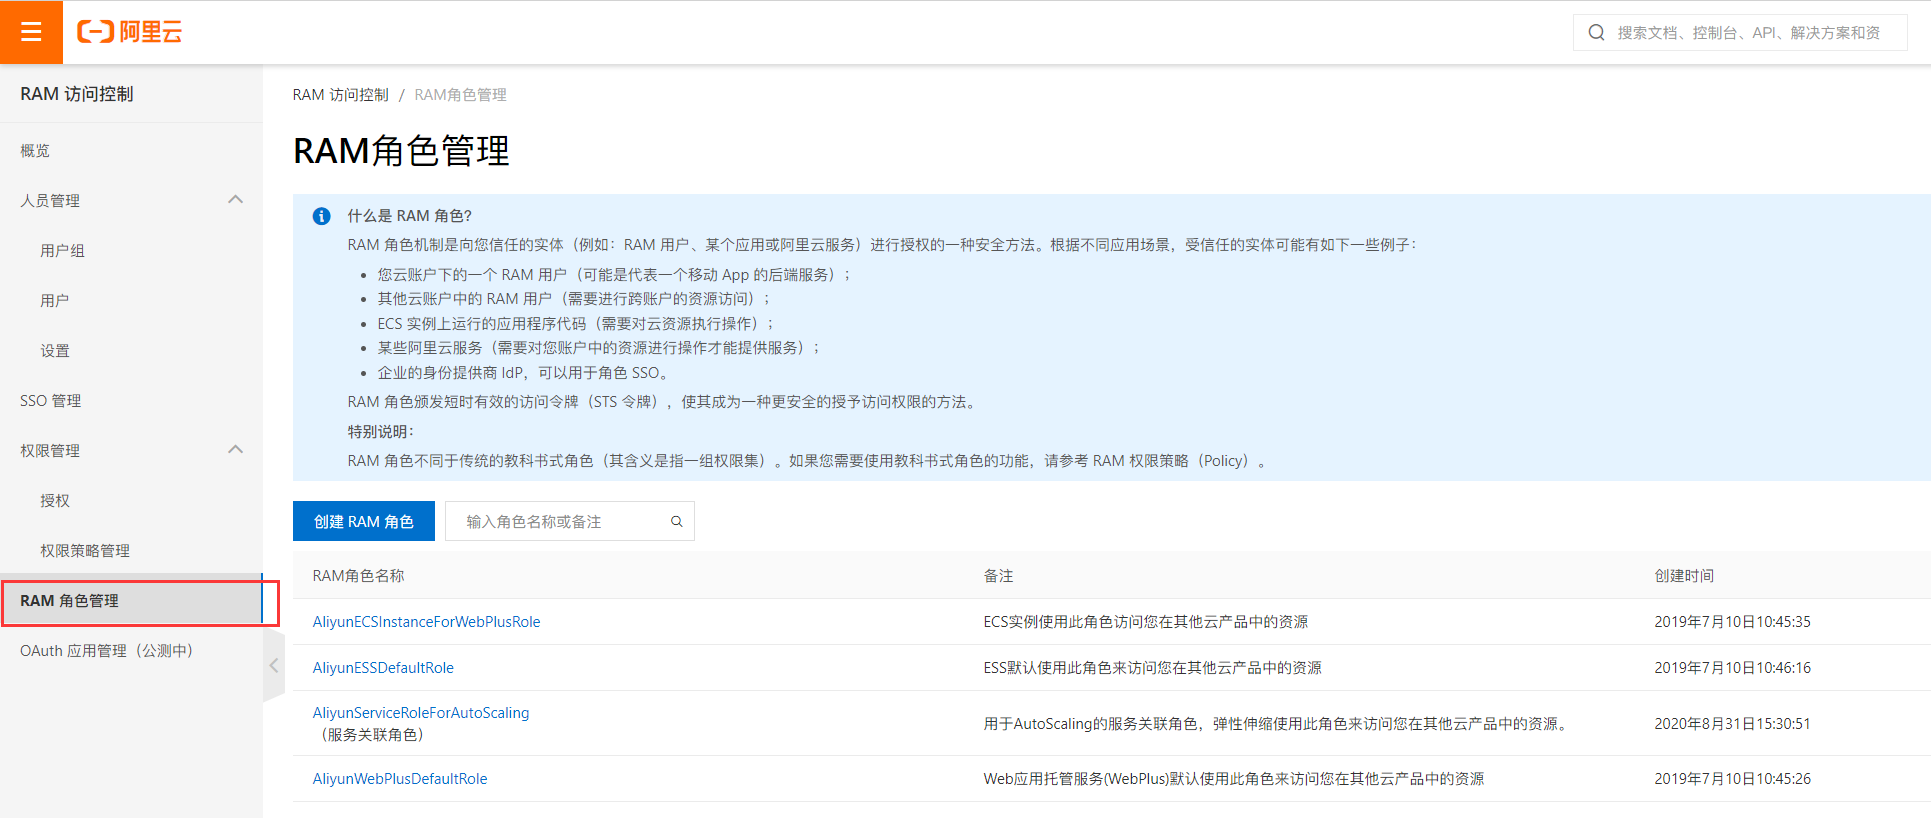
Task: Click the date 2019年7月10日10:45:35
Action: click(1732, 622)
